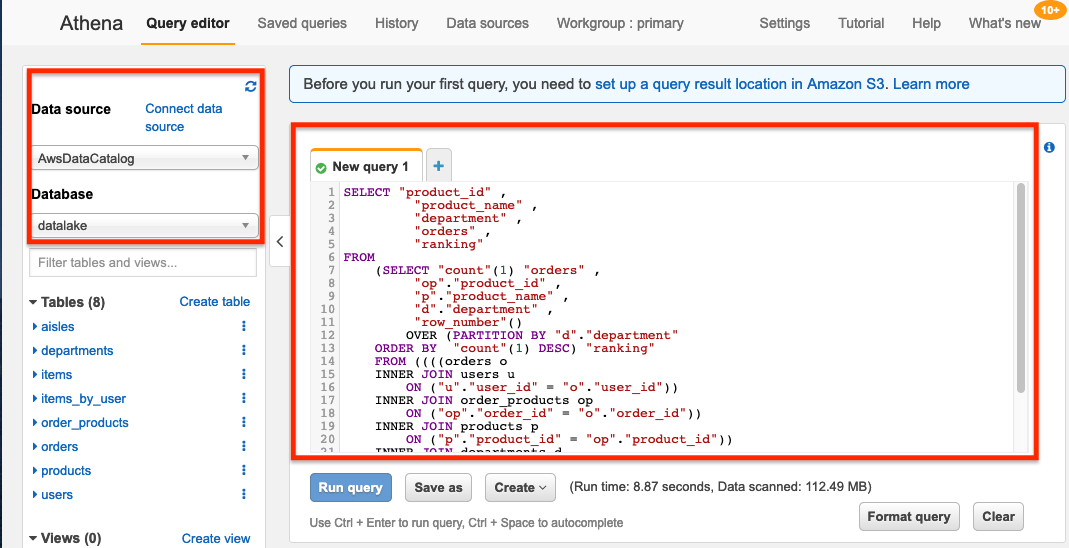Open the options menu for the users table

[243, 494]
